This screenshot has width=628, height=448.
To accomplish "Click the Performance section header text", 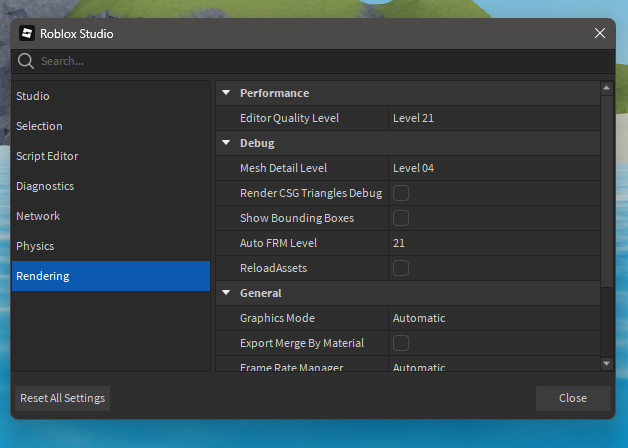I will coord(275,93).
